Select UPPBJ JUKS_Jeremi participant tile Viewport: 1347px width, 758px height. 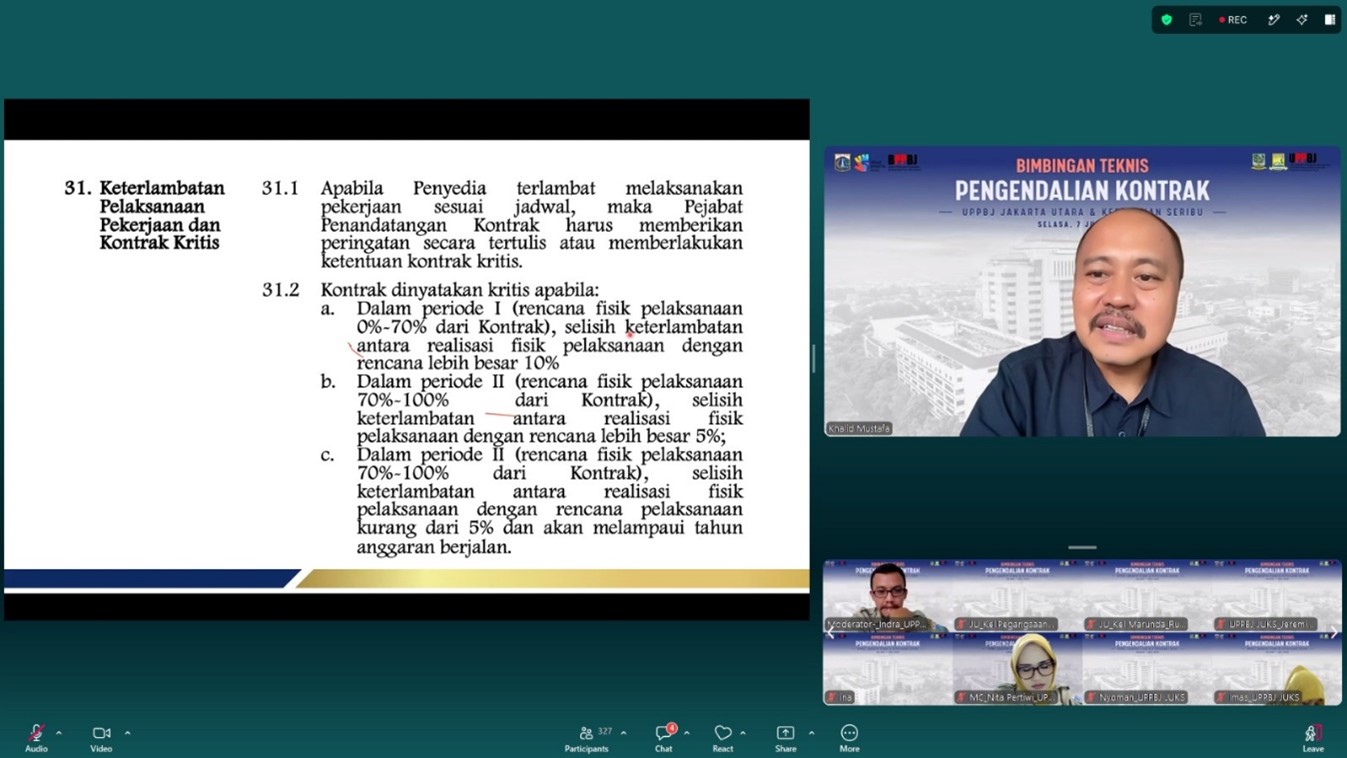(1277, 596)
